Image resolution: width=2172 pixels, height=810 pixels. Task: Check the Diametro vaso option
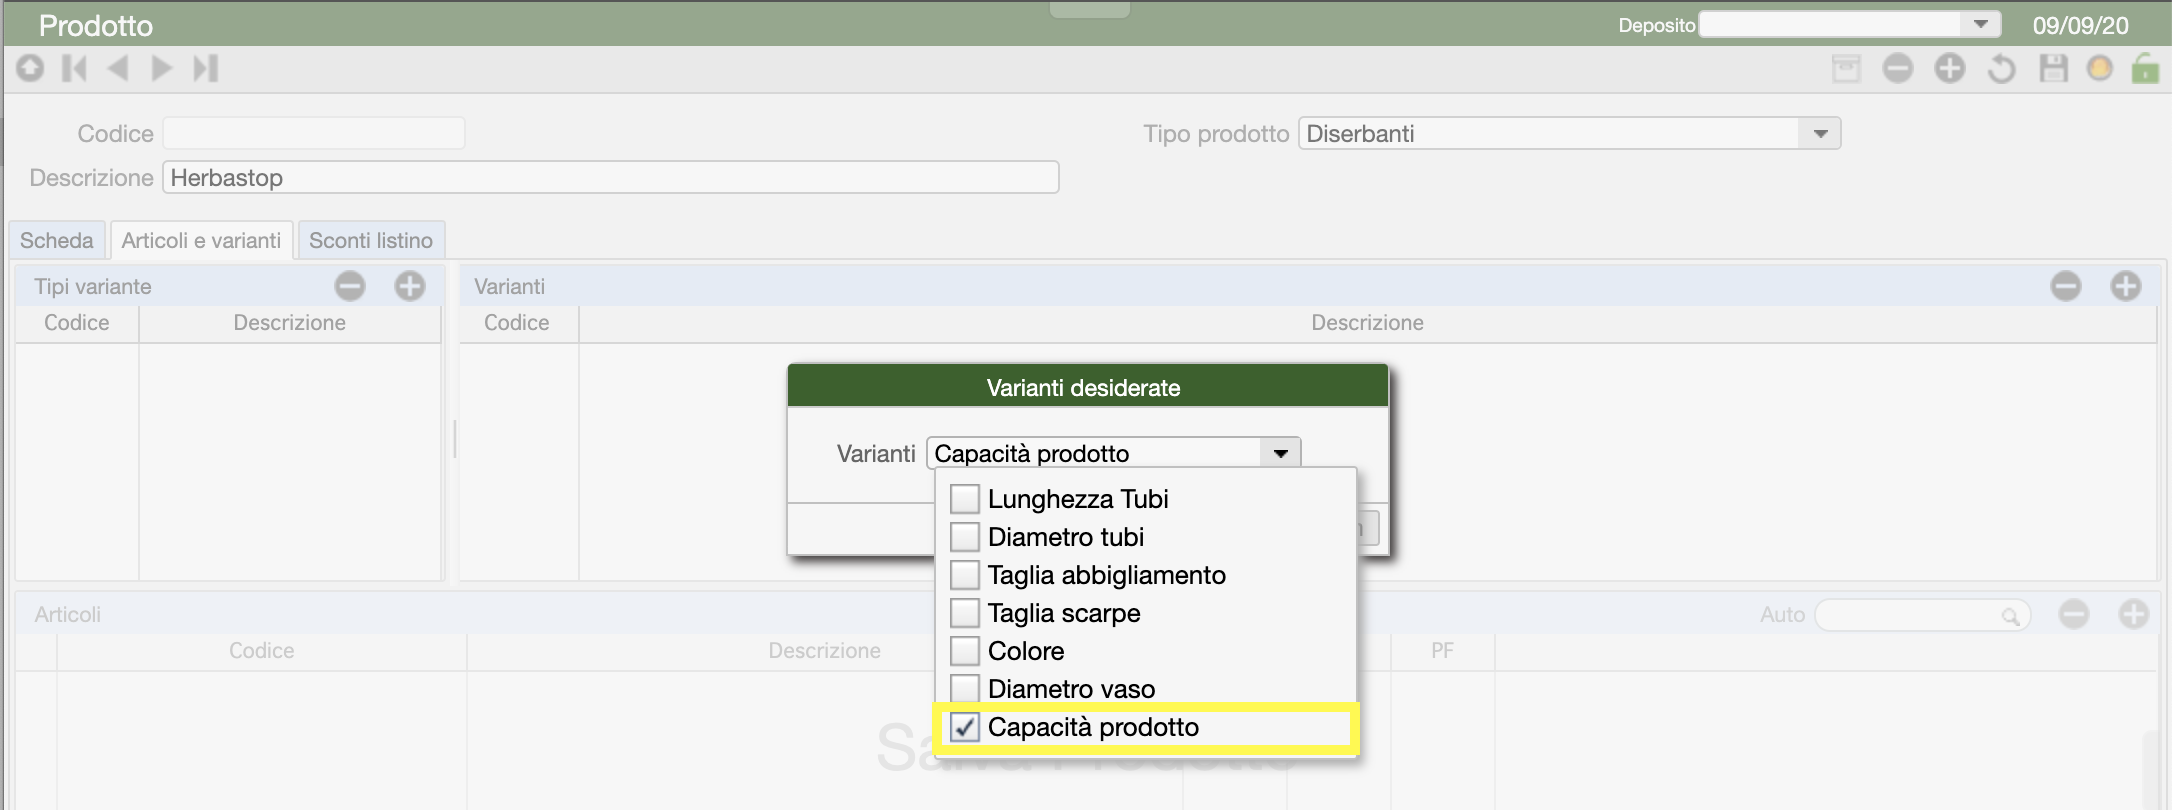click(x=964, y=688)
